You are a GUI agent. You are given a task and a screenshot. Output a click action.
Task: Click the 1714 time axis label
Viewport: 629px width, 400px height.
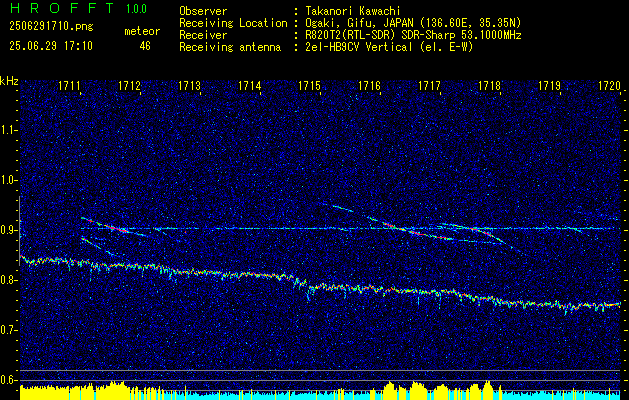tap(250, 85)
